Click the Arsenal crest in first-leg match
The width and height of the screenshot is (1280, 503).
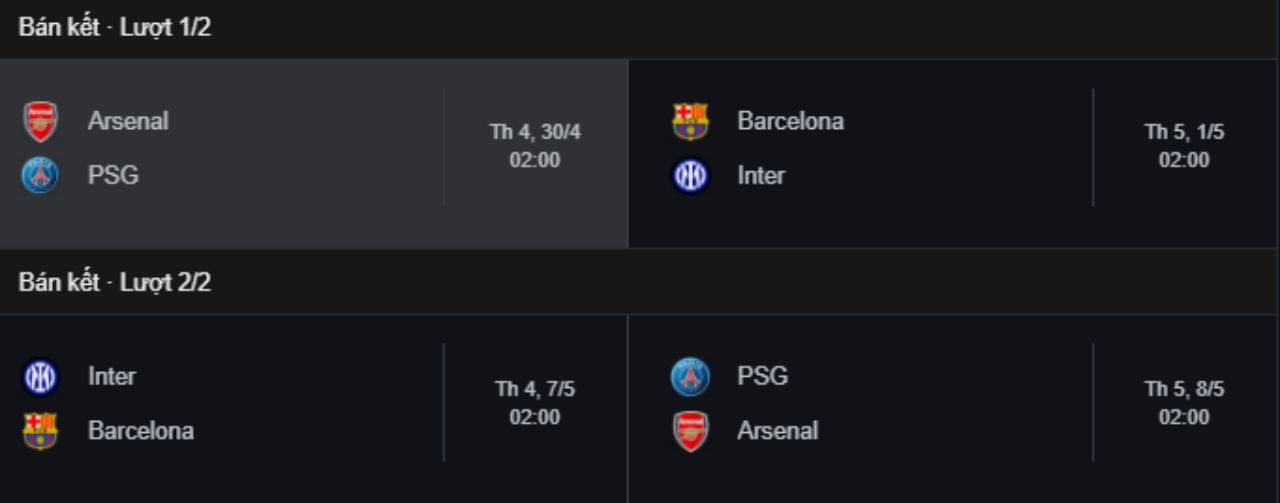click(x=40, y=121)
